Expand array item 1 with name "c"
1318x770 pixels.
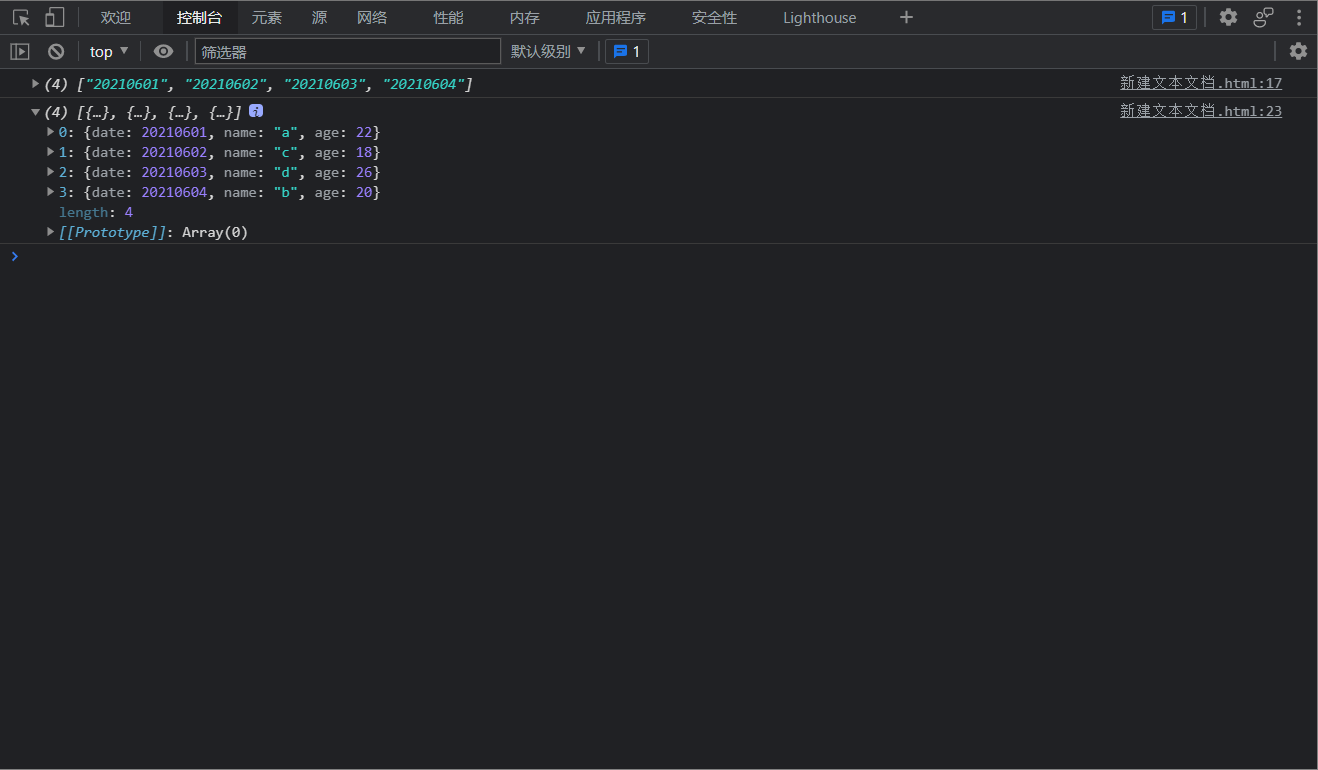(x=51, y=152)
